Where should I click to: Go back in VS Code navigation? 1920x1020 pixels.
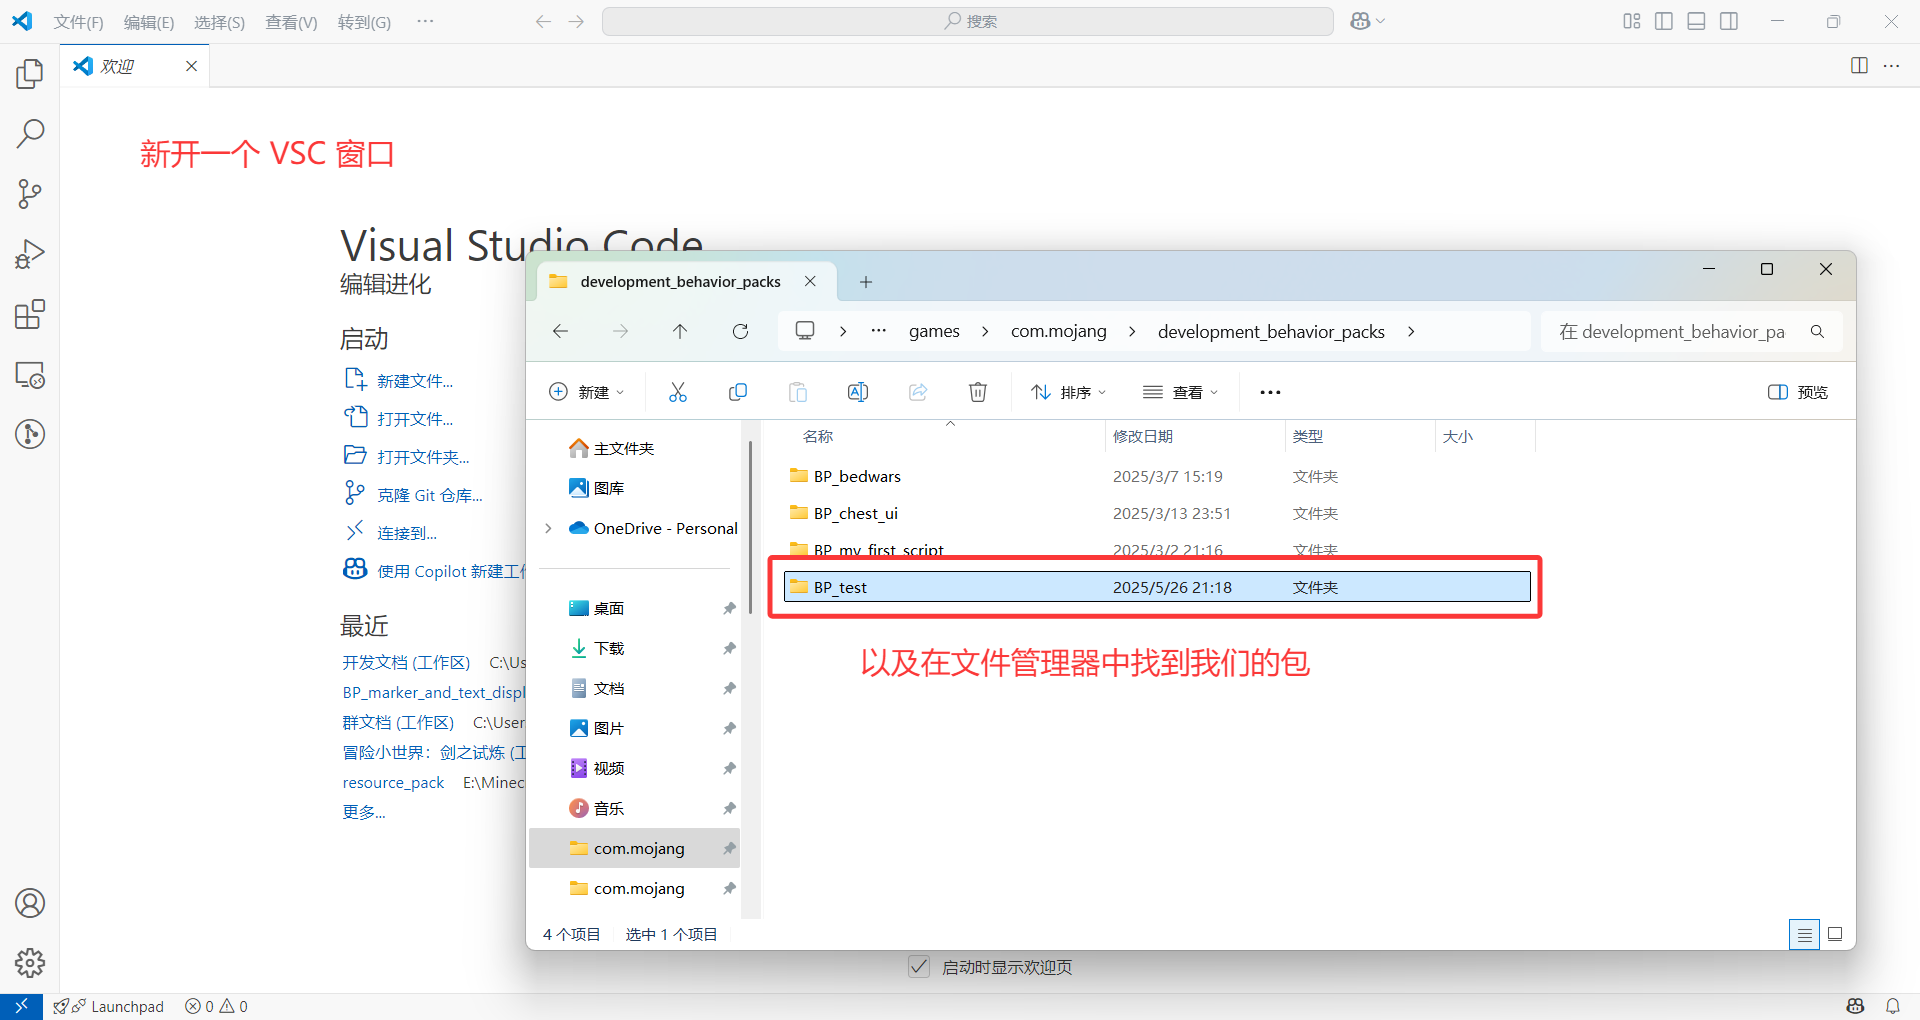click(x=543, y=21)
